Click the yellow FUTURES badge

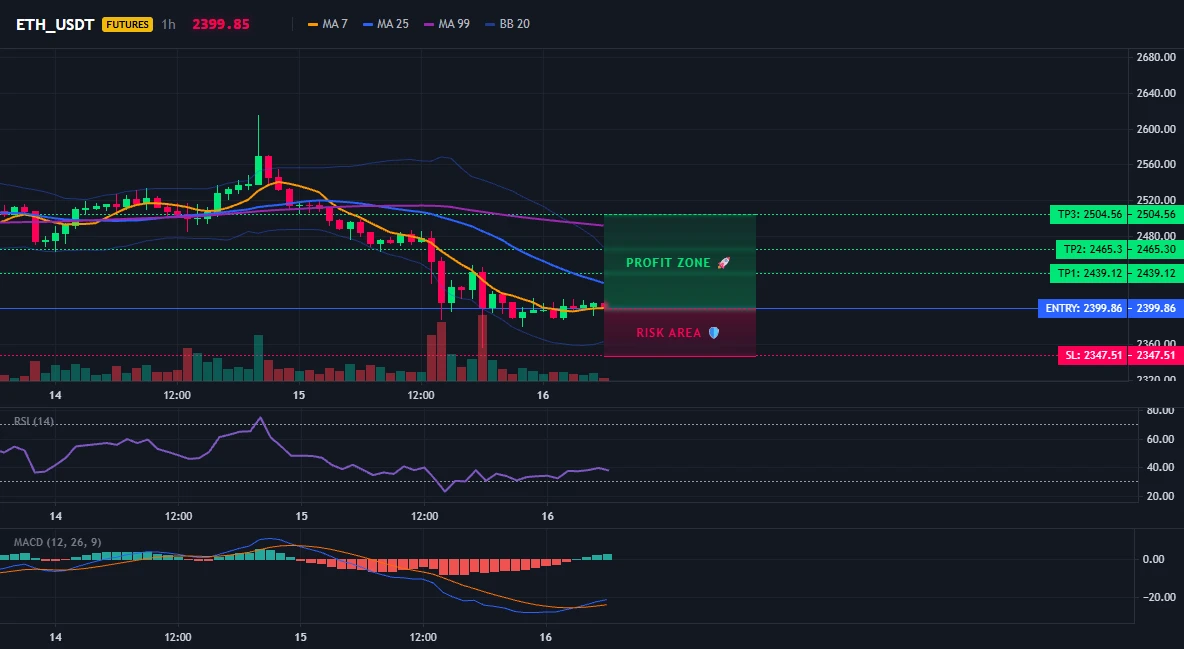click(128, 24)
